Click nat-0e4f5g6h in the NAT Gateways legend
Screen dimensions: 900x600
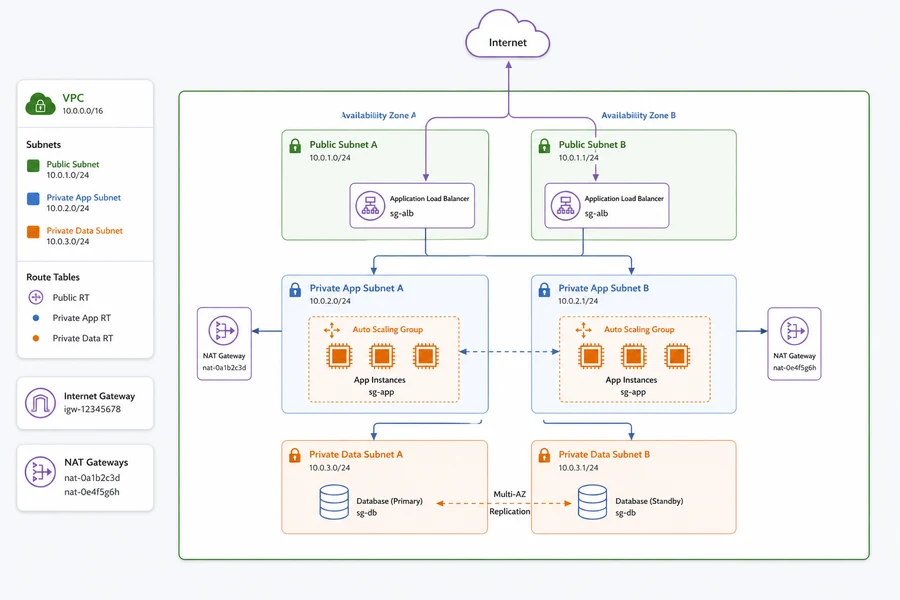92,492
